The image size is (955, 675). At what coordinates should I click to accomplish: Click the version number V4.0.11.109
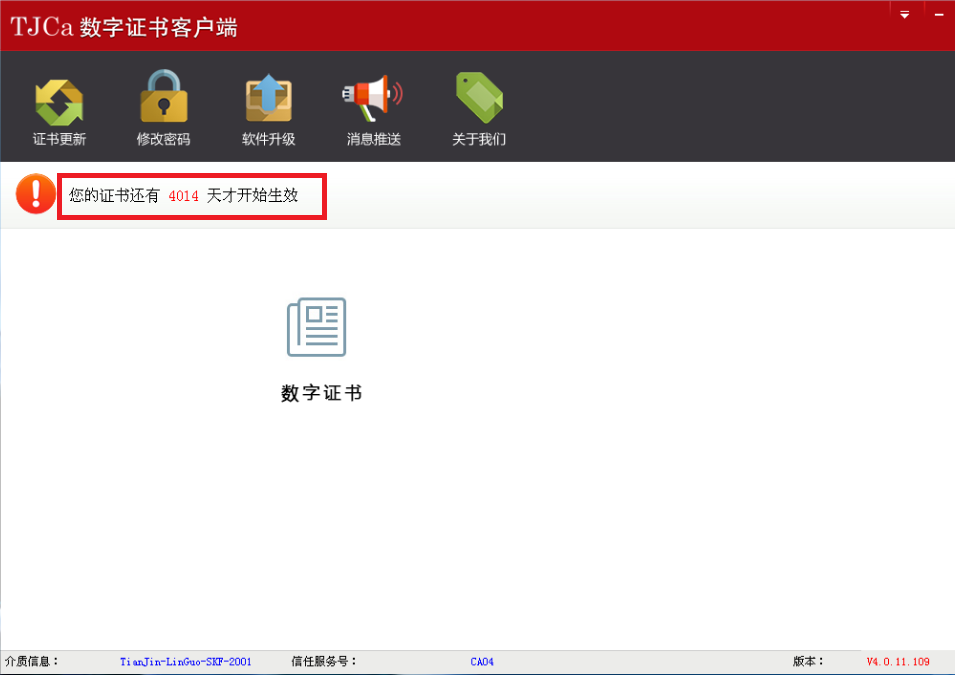897,662
